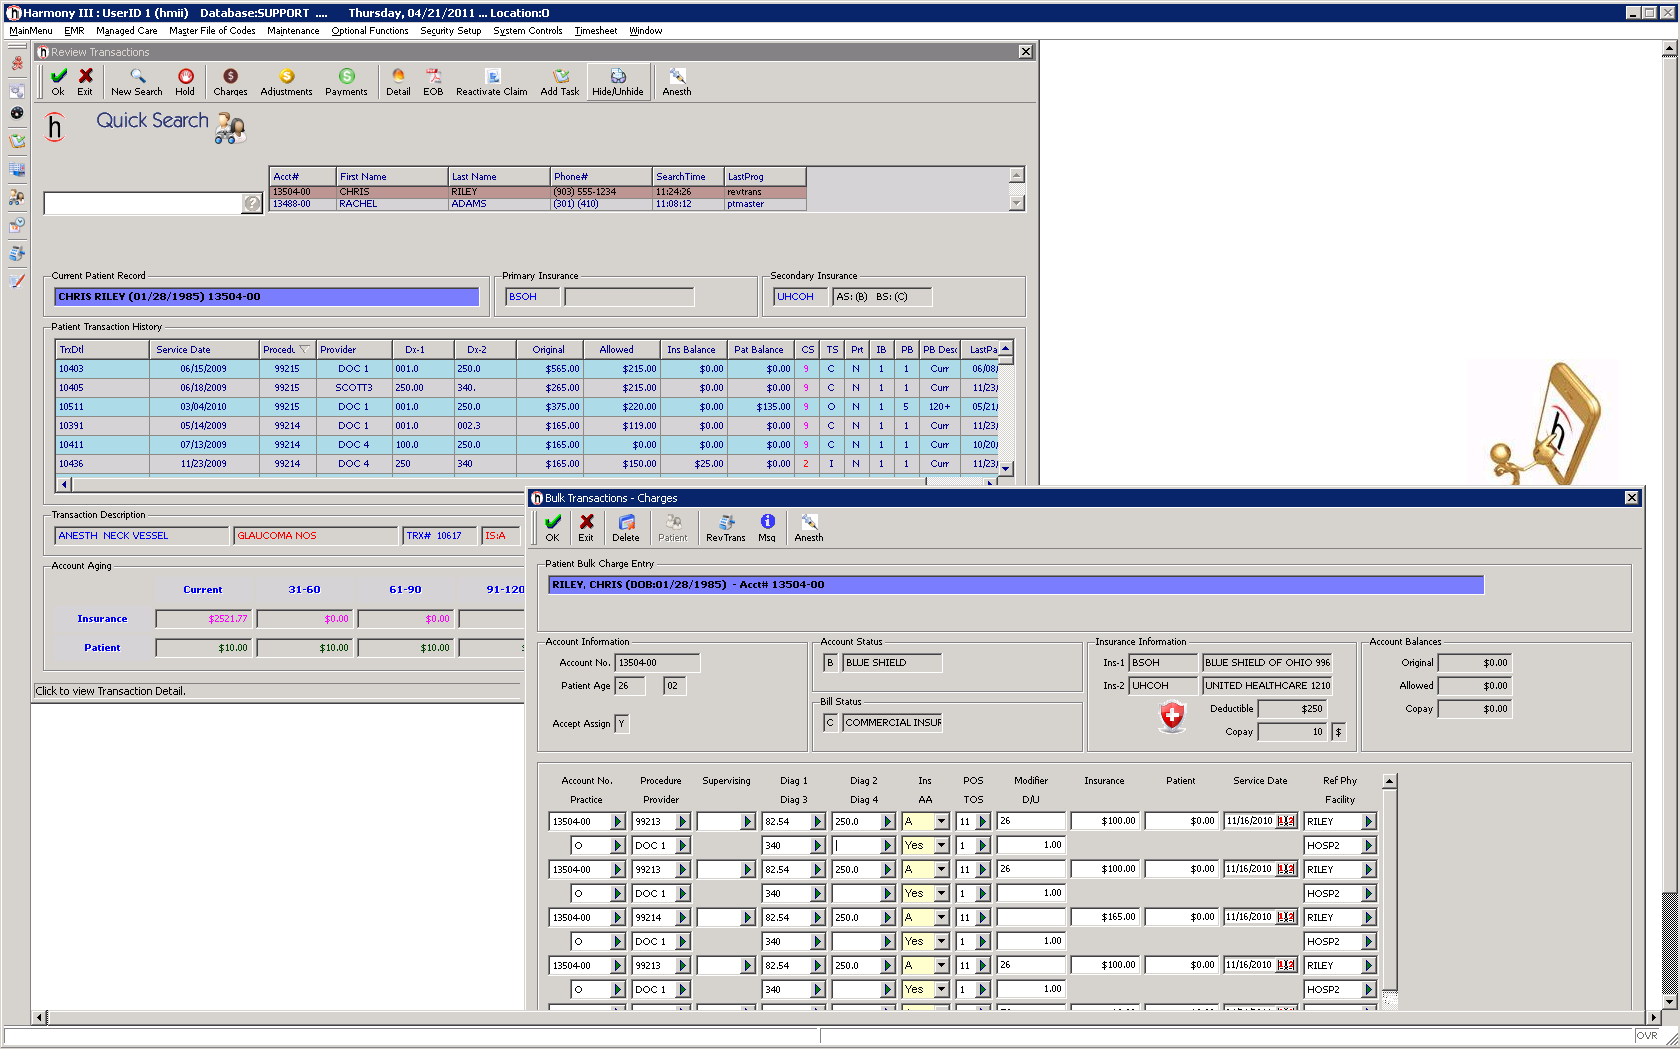
Task: Click the Quick Search input field
Action: point(142,204)
